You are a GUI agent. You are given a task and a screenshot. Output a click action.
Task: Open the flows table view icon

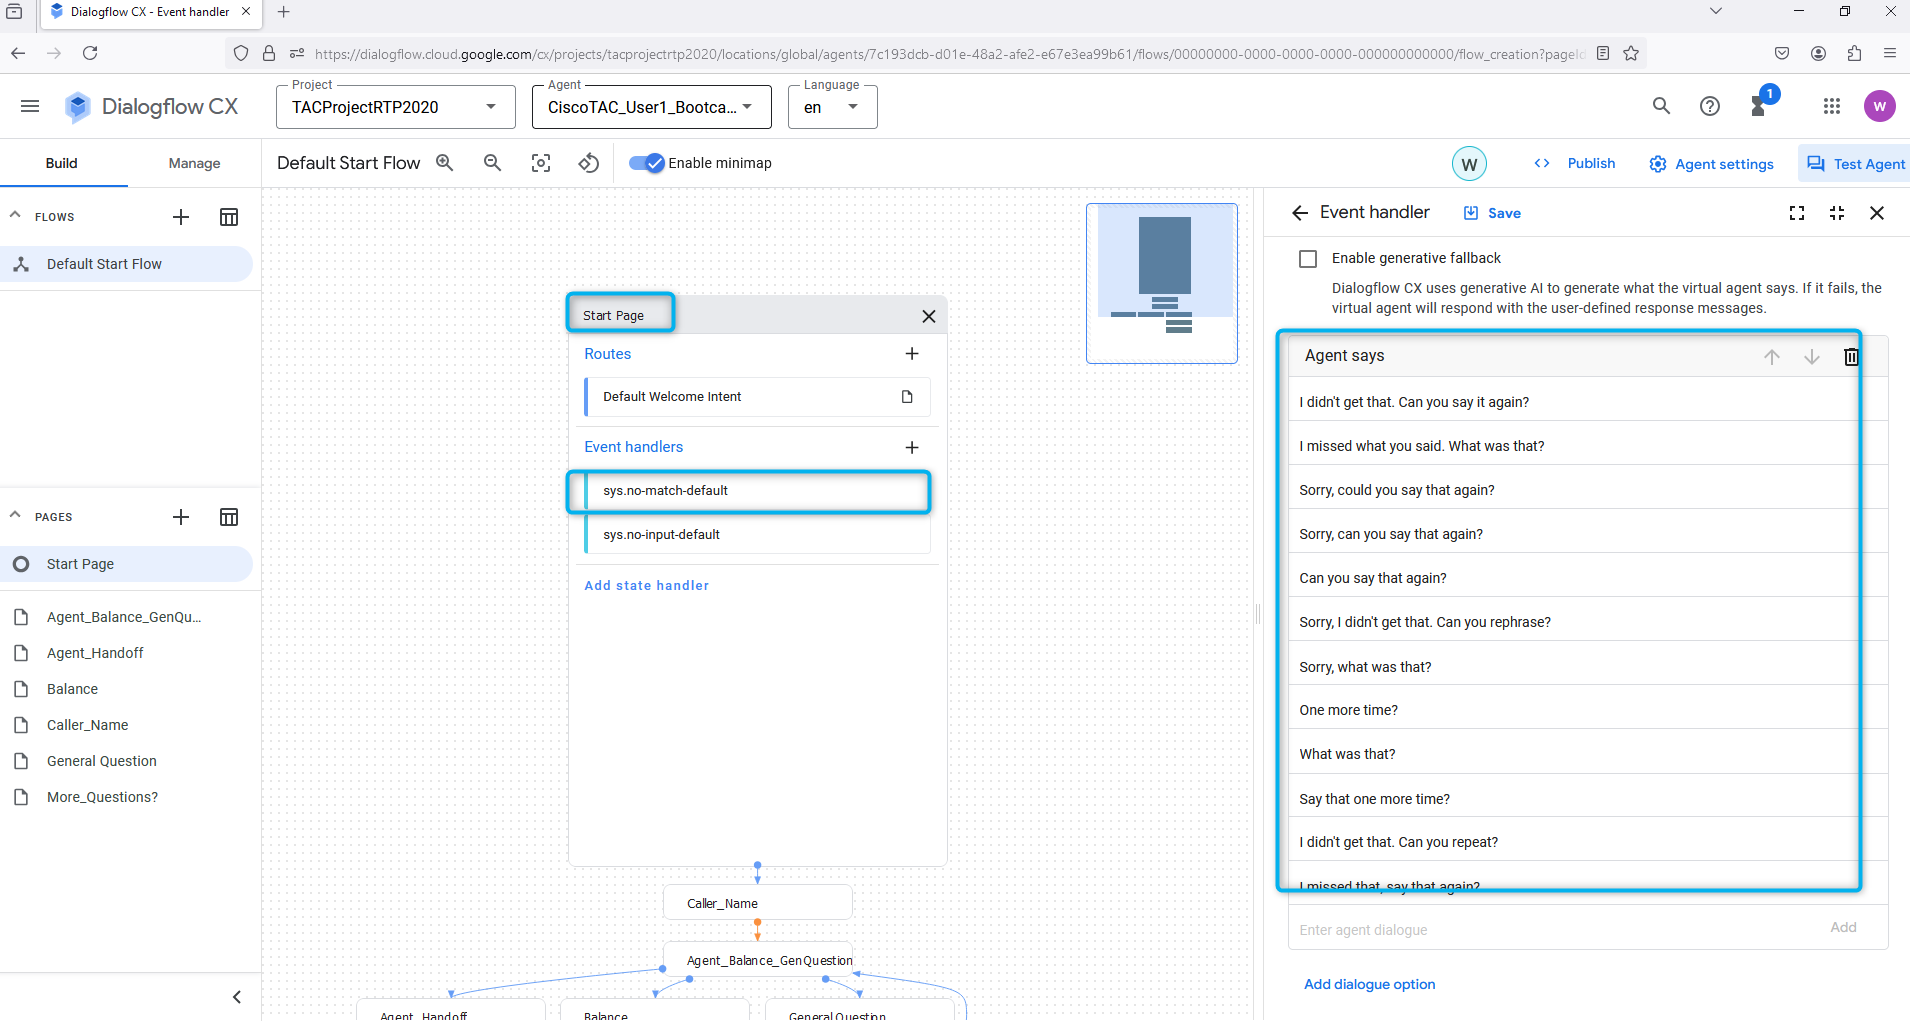click(229, 217)
